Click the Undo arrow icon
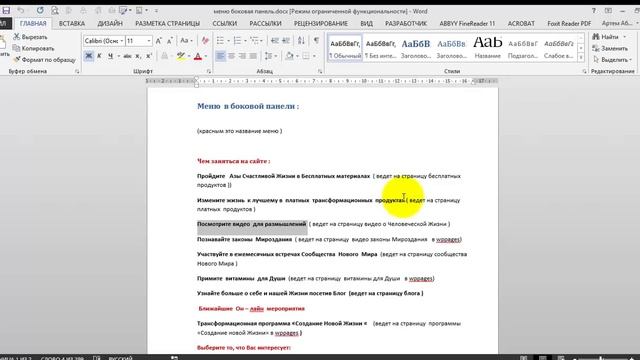 click(20, 11)
